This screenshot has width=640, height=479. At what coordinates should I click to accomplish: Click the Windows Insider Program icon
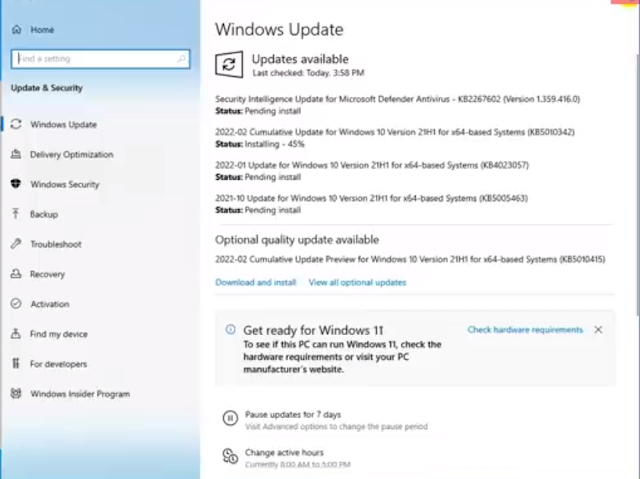click(16, 393)
